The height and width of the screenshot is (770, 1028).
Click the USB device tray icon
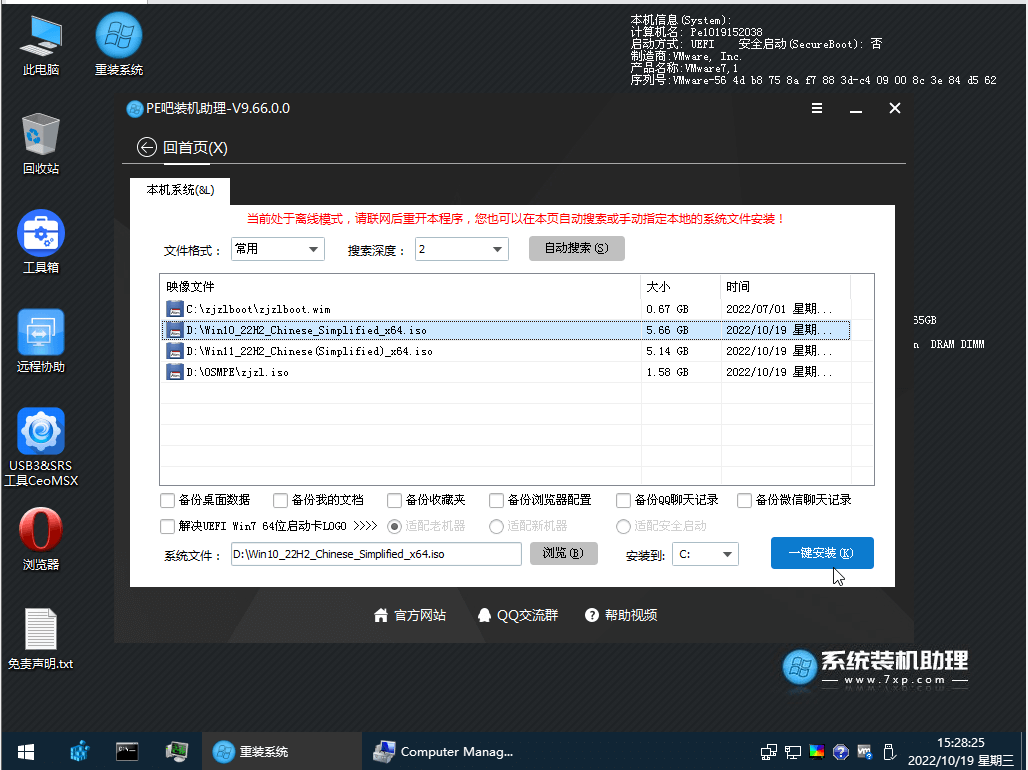pos(890,752)
